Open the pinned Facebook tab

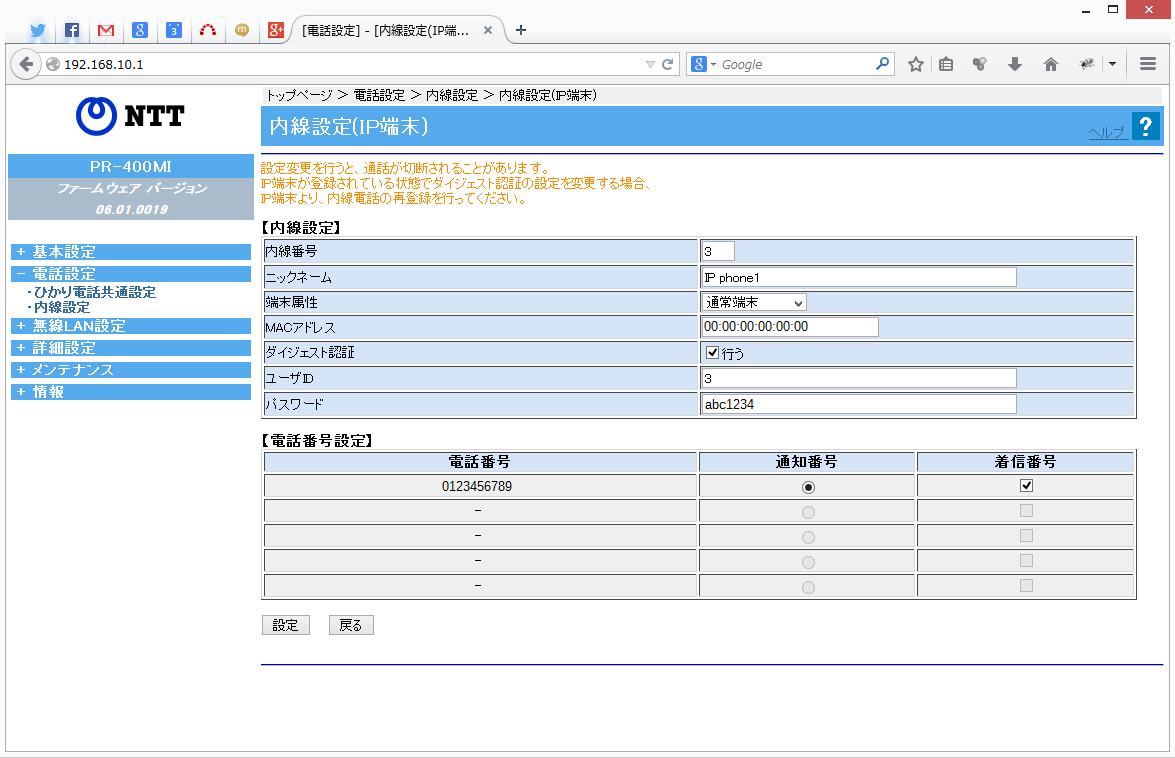coord(72,30)
